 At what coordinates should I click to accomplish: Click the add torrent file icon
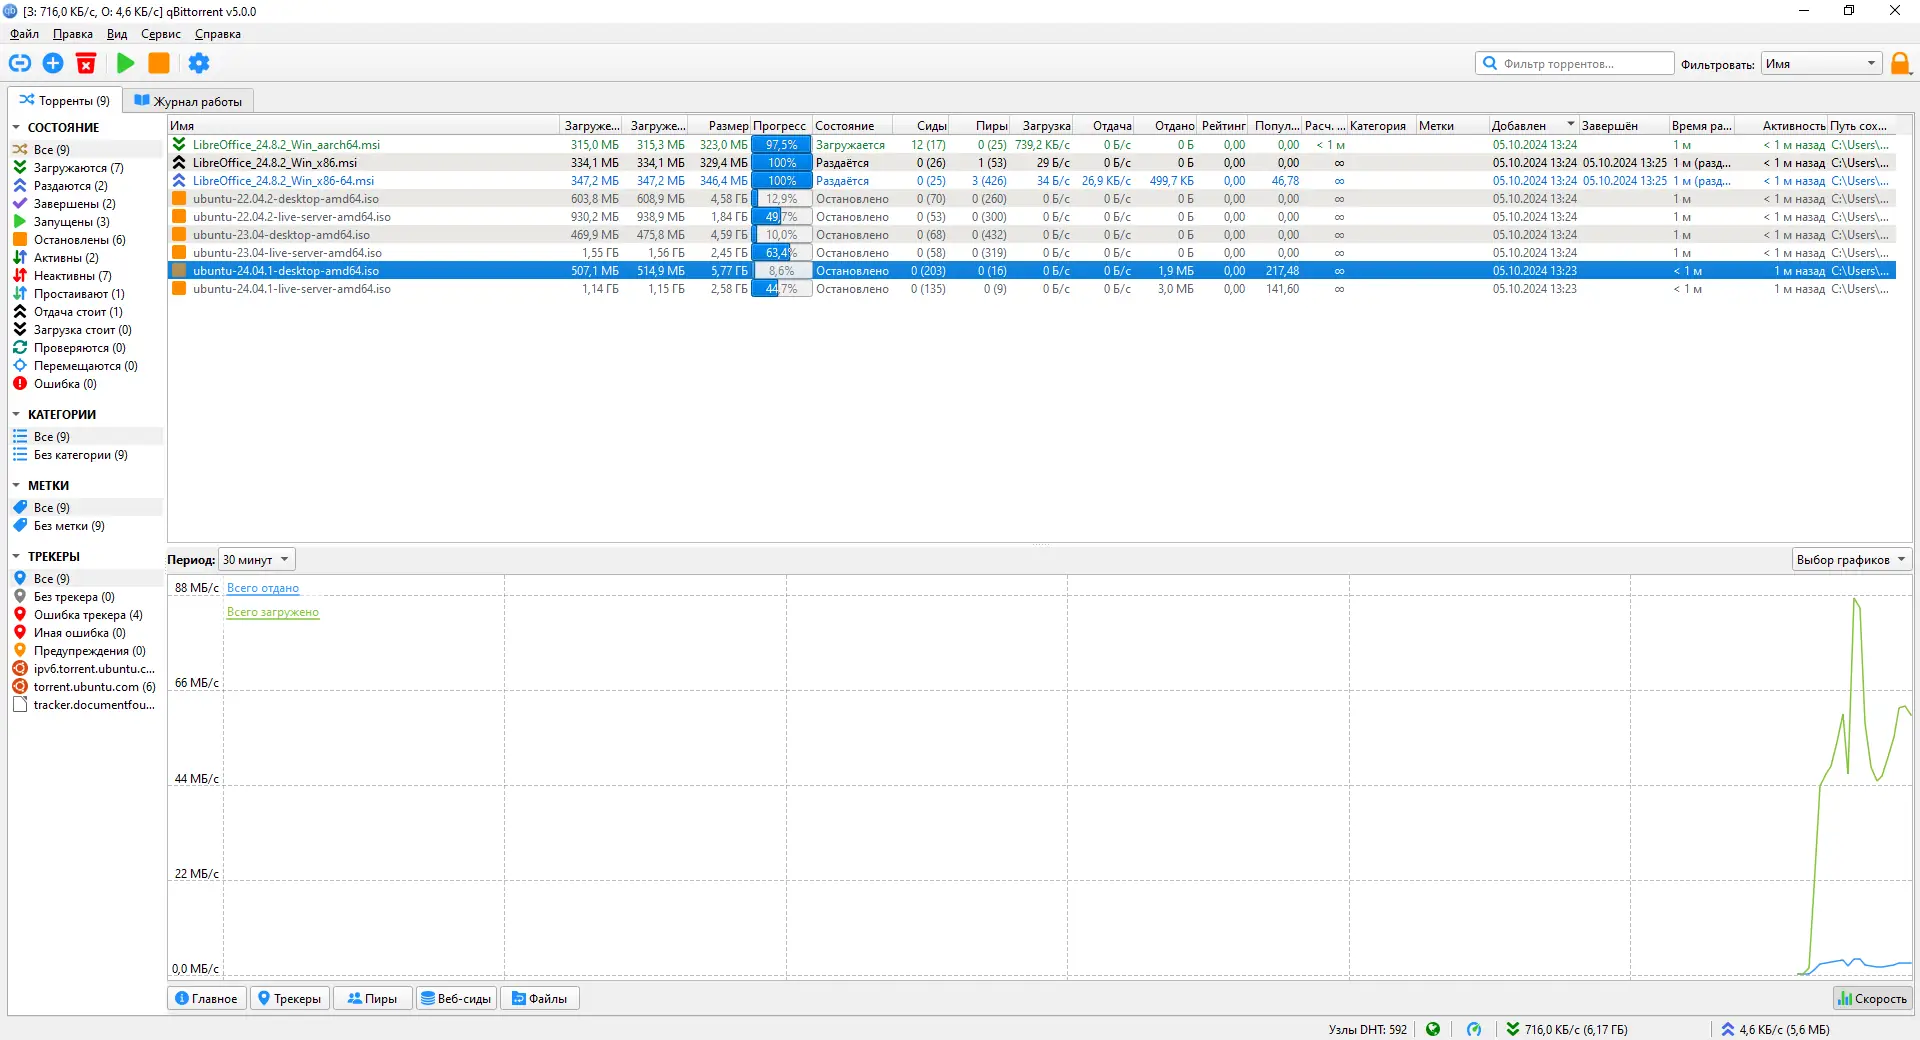pyautogui.click(x=53, y=63)
